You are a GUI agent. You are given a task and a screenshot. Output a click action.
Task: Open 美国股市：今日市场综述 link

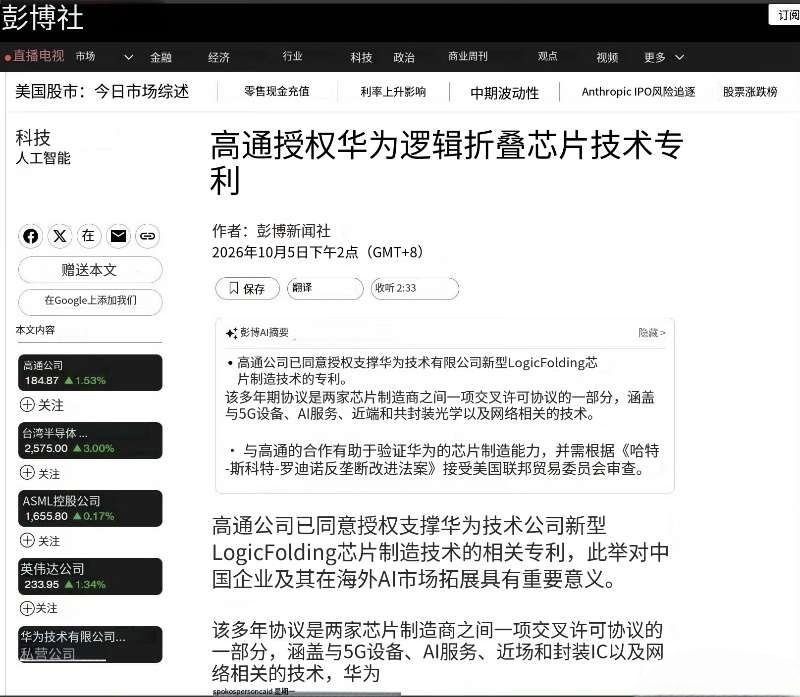coord(102,91)
